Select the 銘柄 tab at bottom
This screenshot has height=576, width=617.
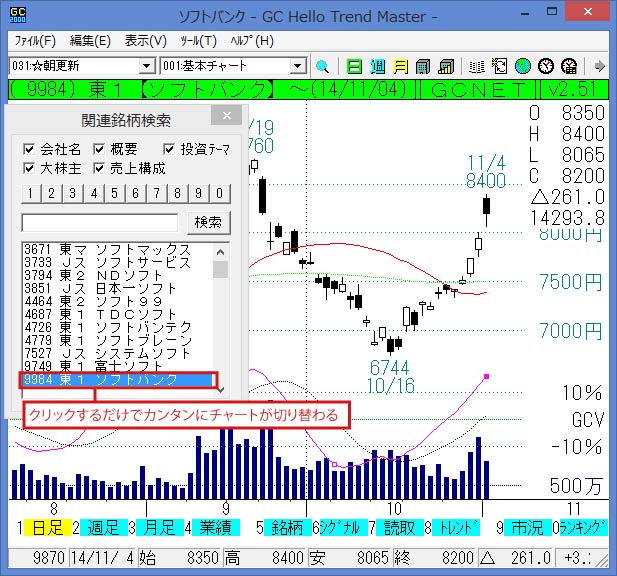(x=287, y=528)
